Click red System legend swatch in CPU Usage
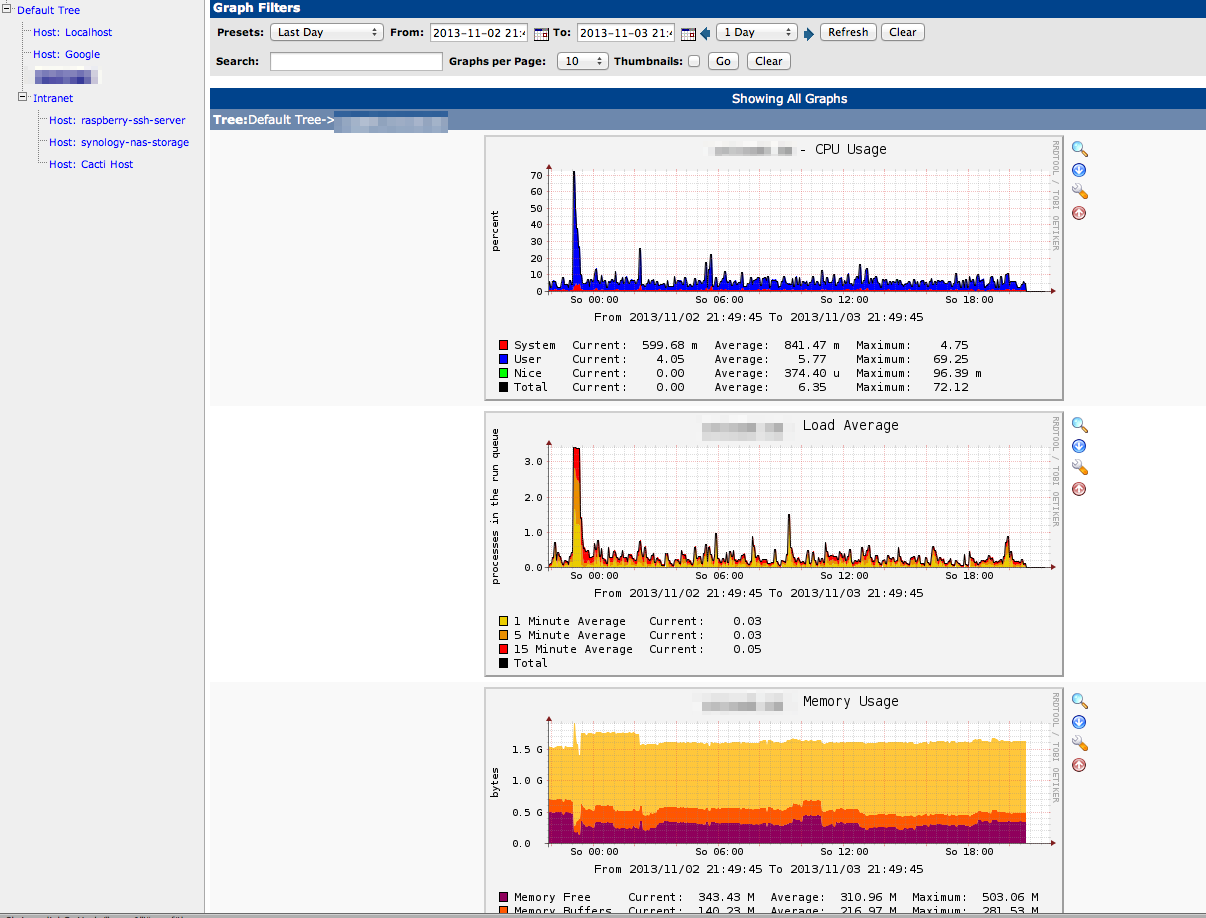Image resolution: width=1206 pixels, height=918 pixels. 503,345
